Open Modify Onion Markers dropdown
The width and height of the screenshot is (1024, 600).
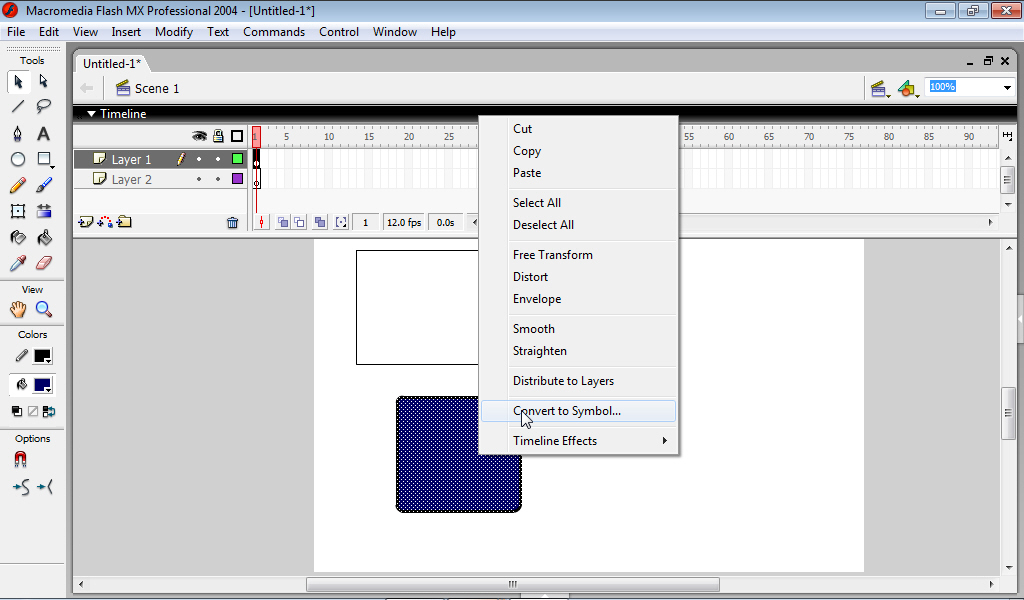pyautogui.click(x=341, y=223)
